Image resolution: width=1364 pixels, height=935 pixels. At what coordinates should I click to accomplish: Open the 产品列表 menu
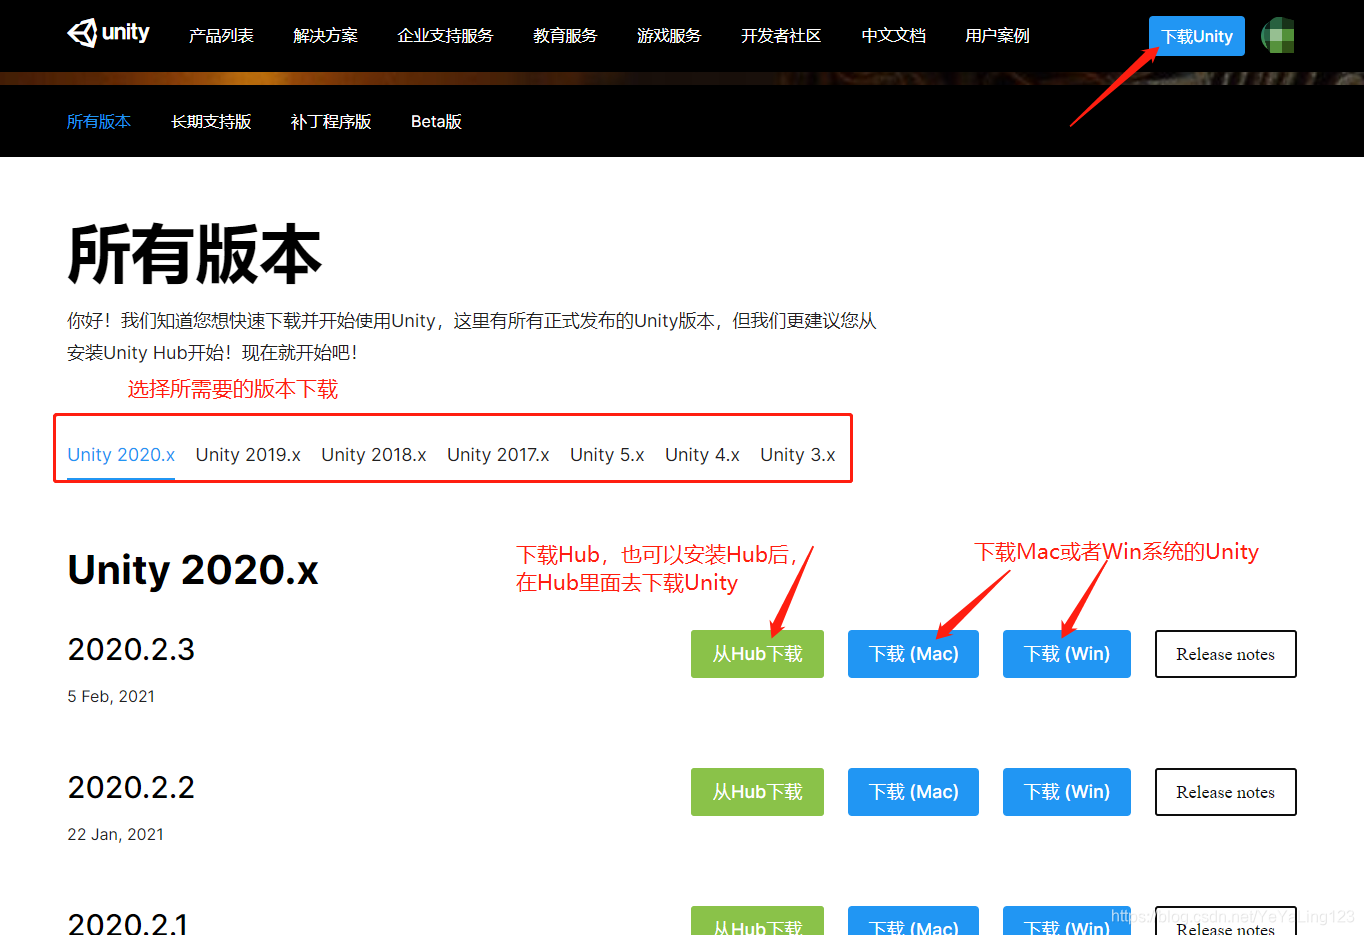221,36
